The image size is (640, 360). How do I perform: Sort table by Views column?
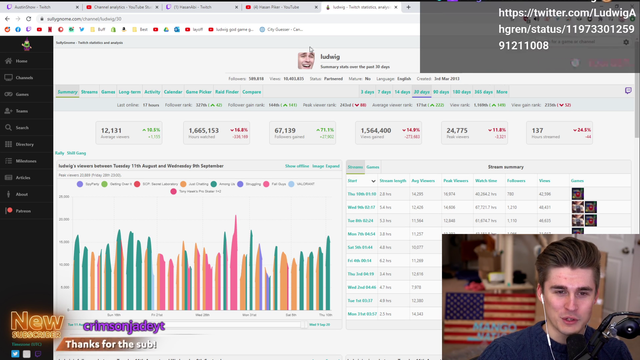click(x=544, y=180)
